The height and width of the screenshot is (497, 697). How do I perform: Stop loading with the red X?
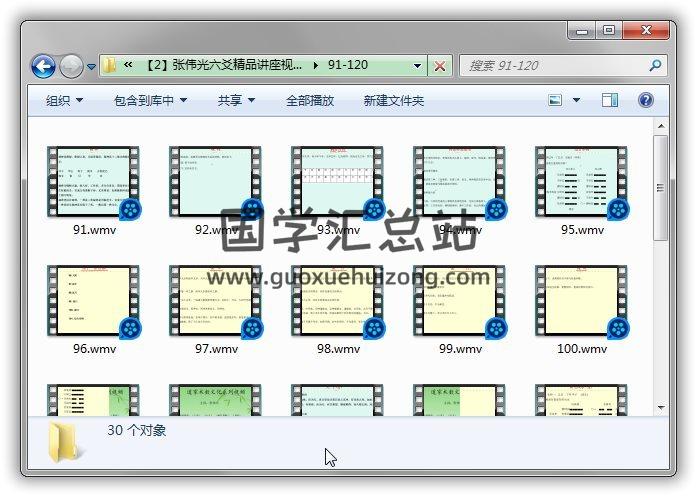pyautogui.click(x=440, y=66)
